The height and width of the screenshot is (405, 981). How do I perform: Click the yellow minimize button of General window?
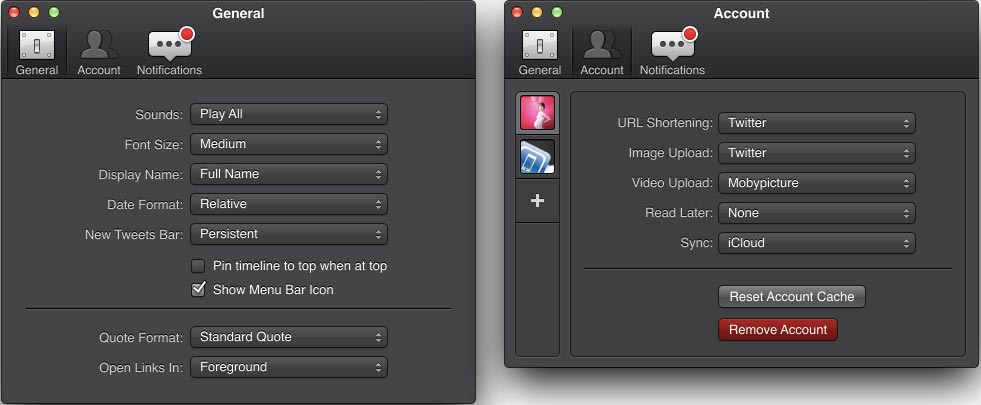tap(34, 12)
